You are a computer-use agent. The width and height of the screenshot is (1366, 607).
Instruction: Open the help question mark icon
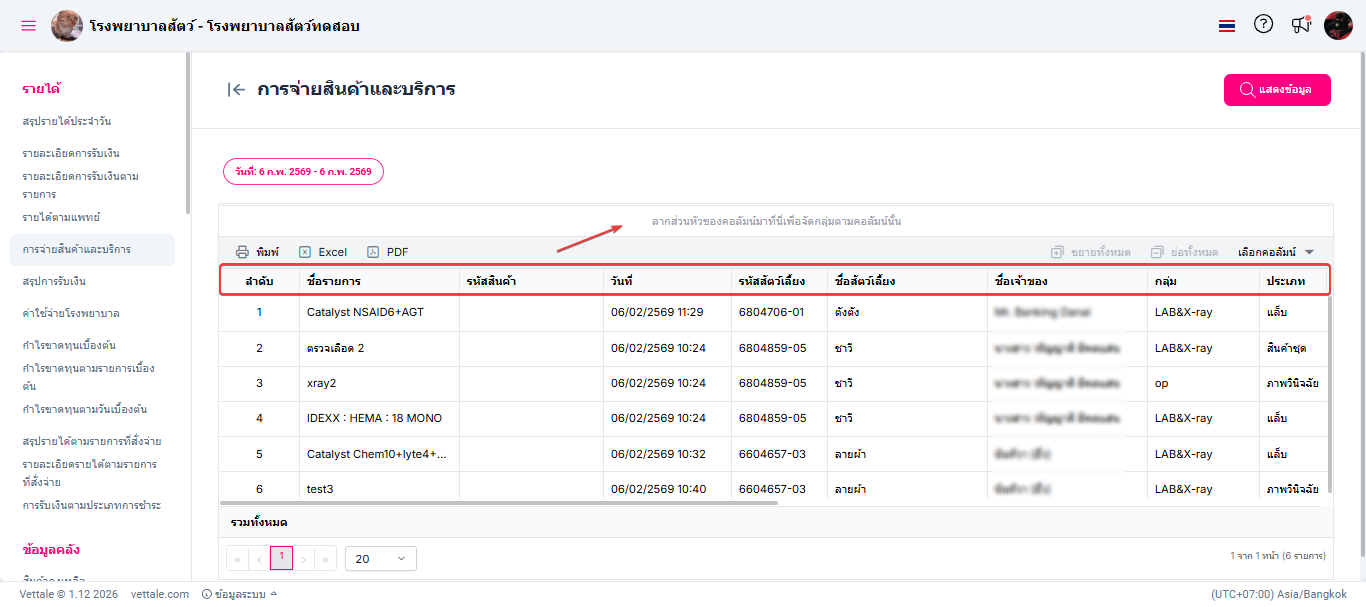(x=1263, y=25)
